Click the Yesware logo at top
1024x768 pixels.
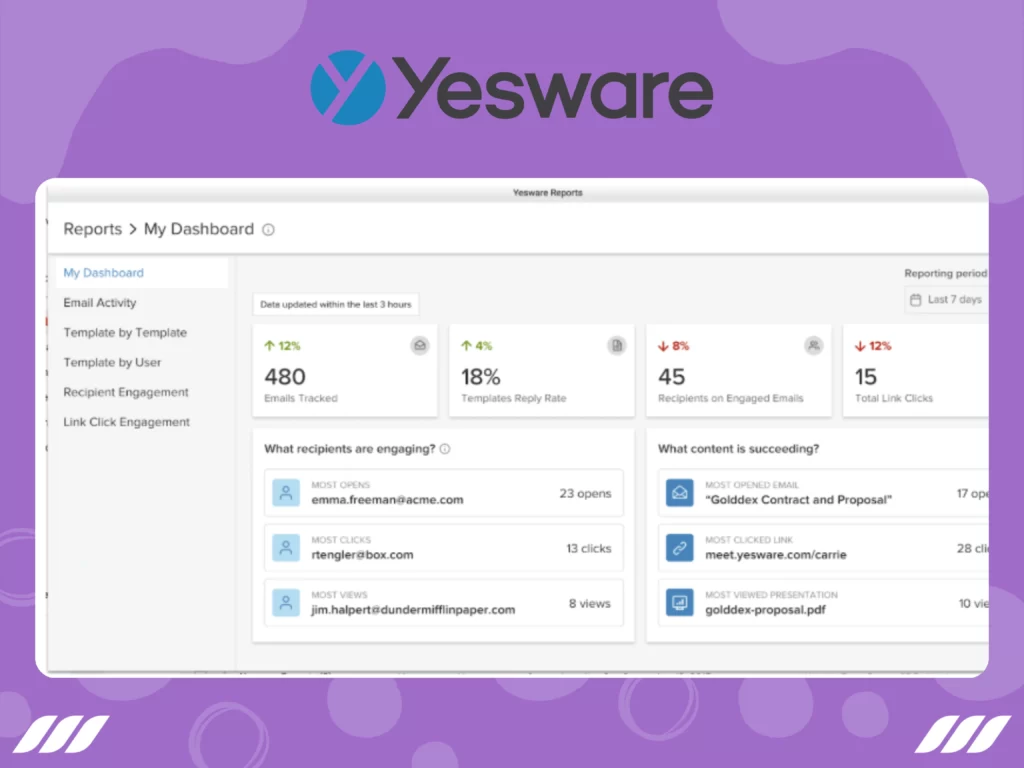coord(511,88)
